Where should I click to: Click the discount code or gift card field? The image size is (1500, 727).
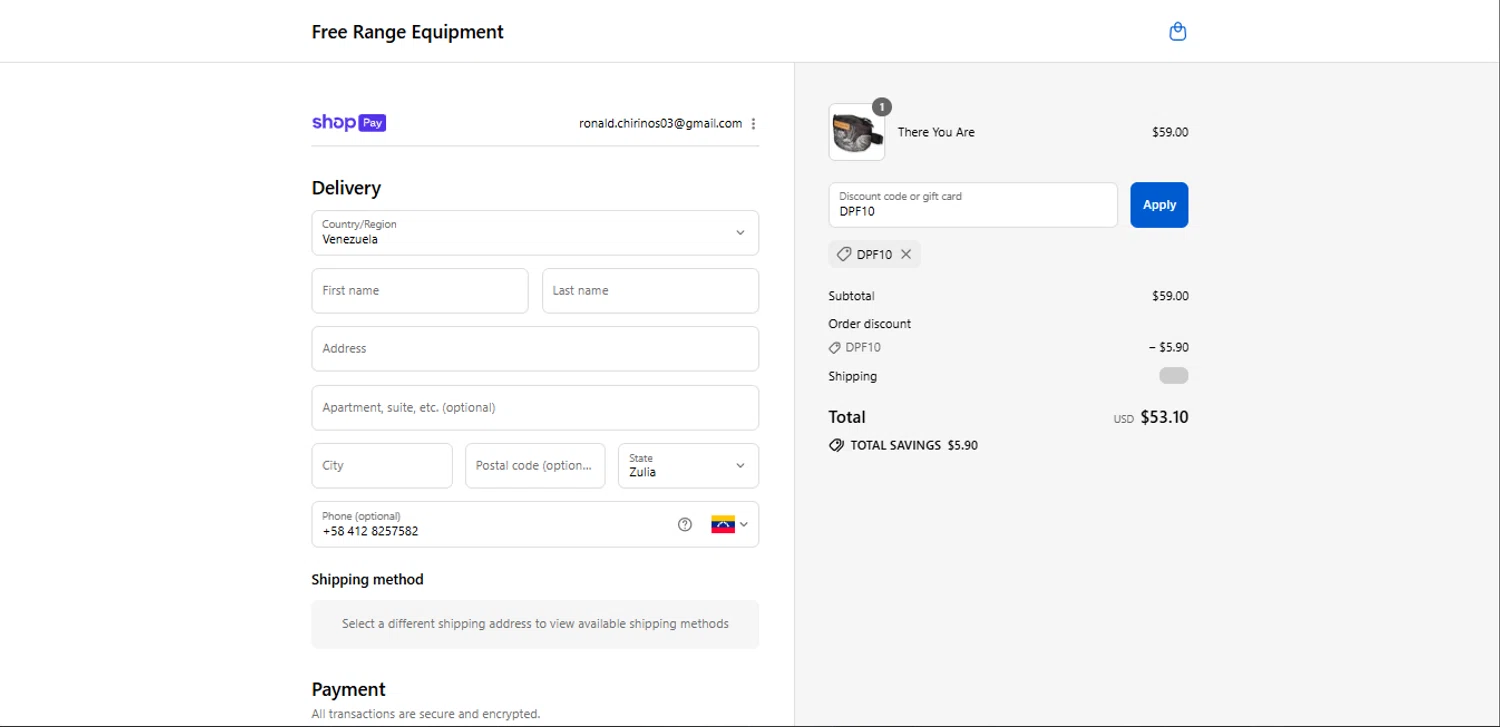973,205
